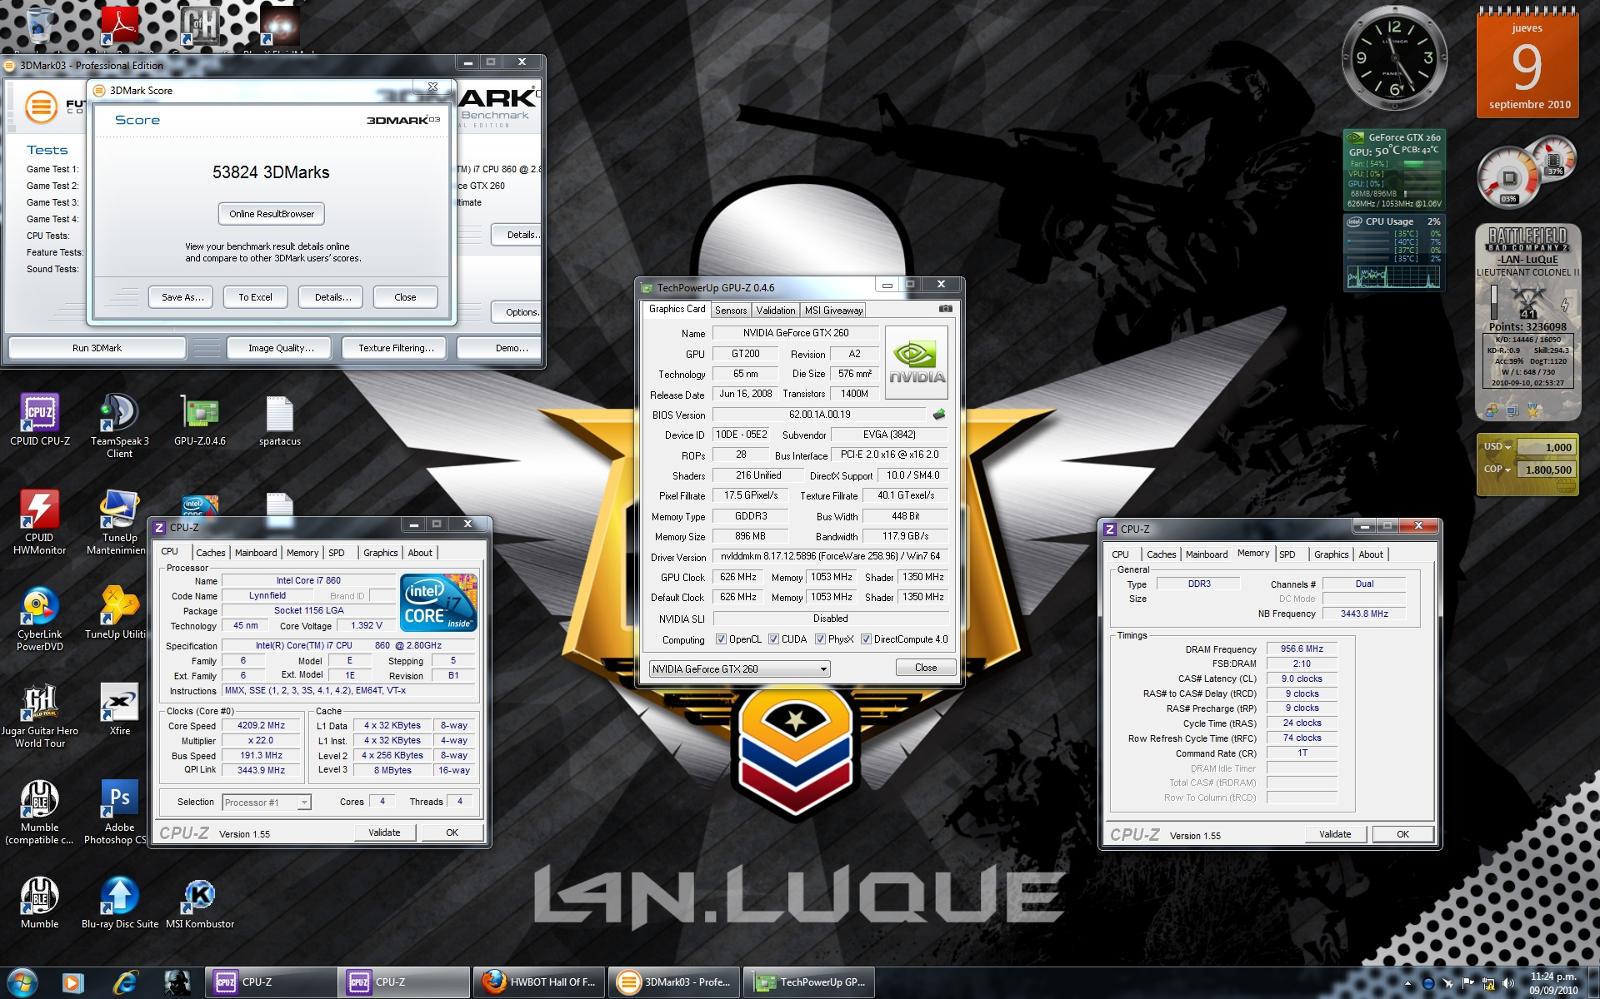
Task: Toggle the CUDA checkbox in GPU-Z
Action: click(x=772, y=639)
